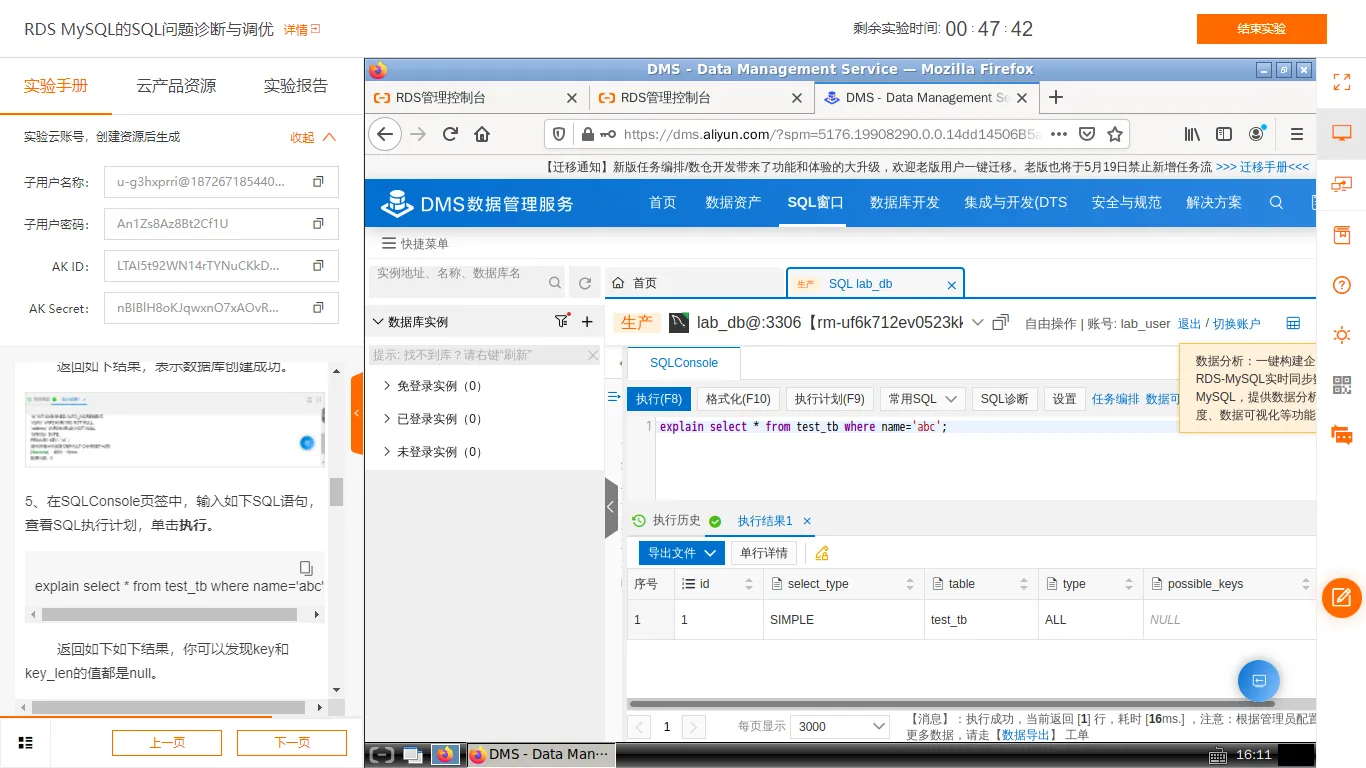Reload the Firefox page
The width and height of the screenshot is (1366, 768).
point(450,134)
